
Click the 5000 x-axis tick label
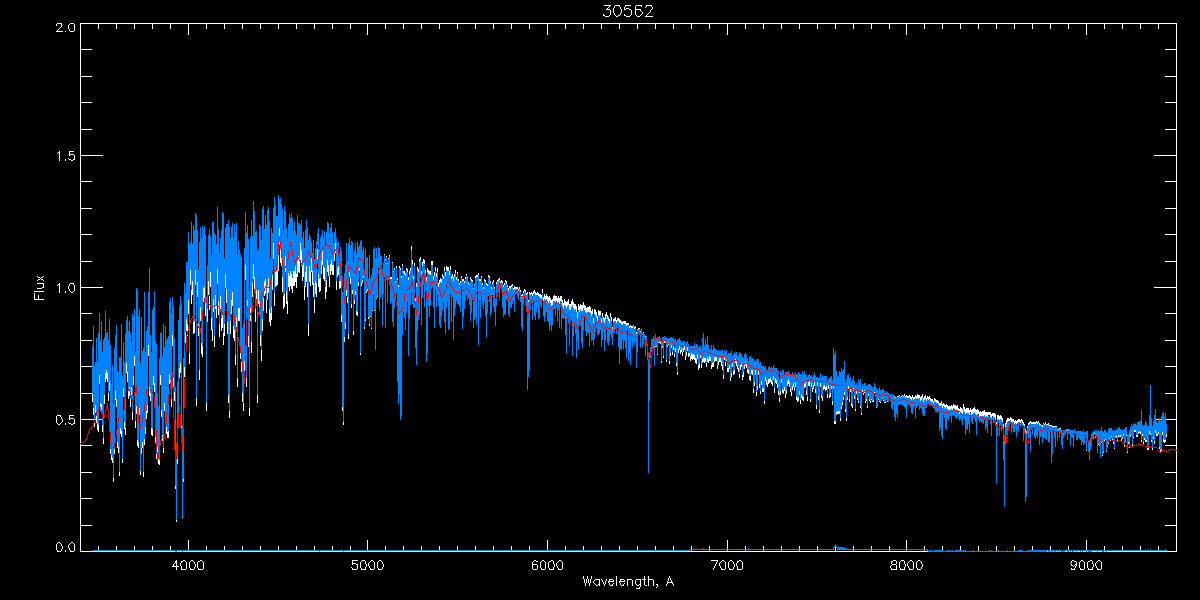pyautogui.click(x=367, y=565)
